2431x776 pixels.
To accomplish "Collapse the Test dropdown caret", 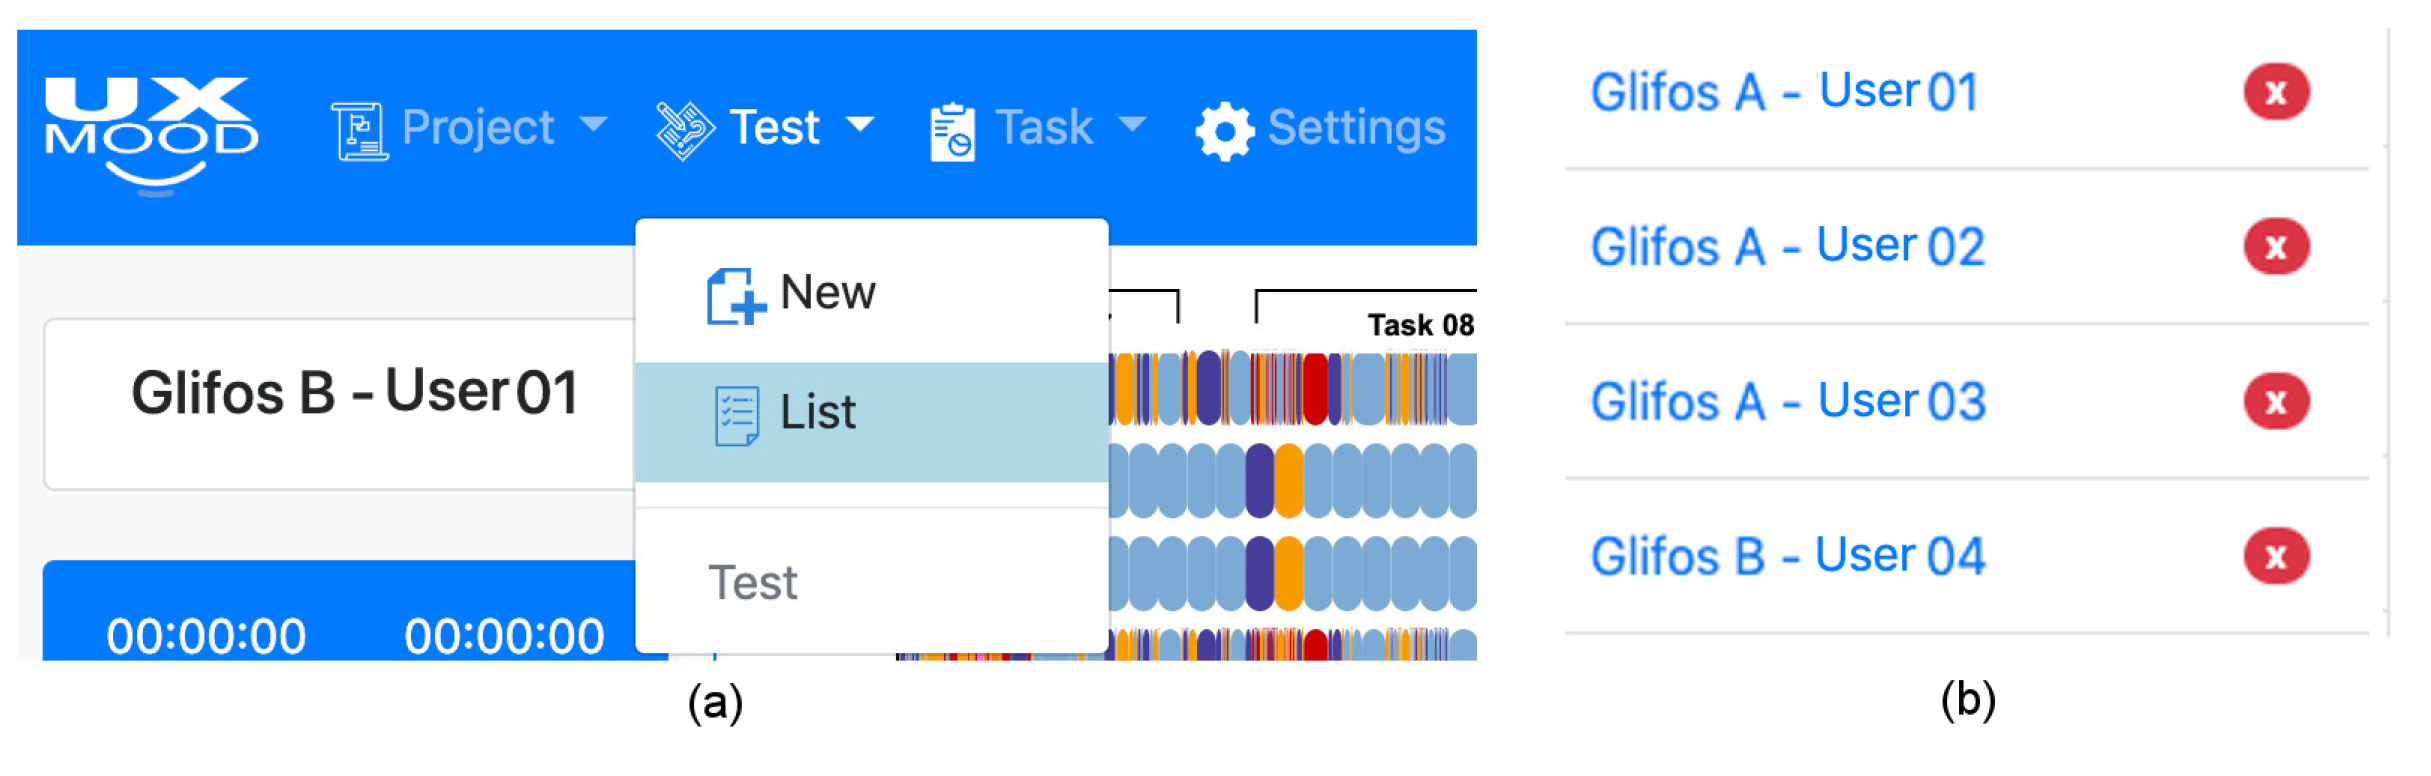I will click(860, 125).
